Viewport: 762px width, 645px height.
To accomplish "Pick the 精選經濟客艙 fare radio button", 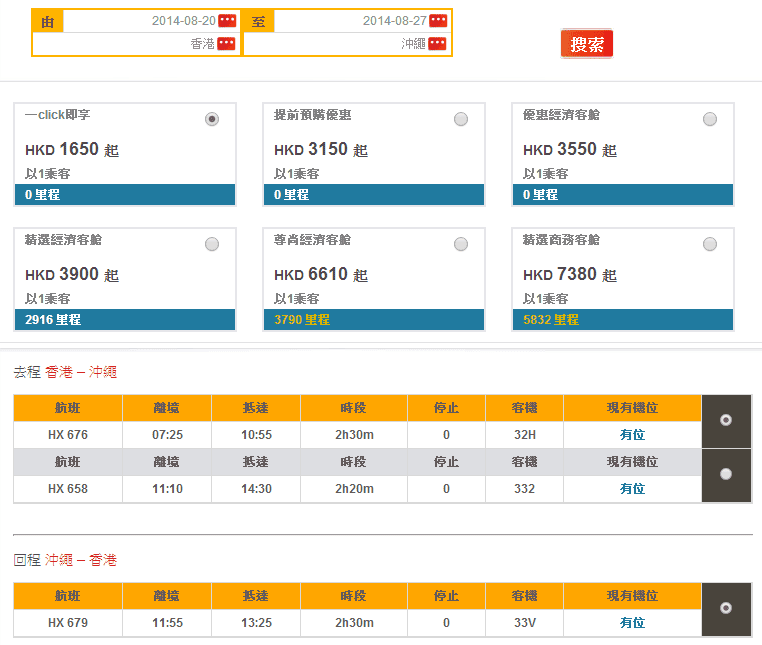I will tap(212, 244).
